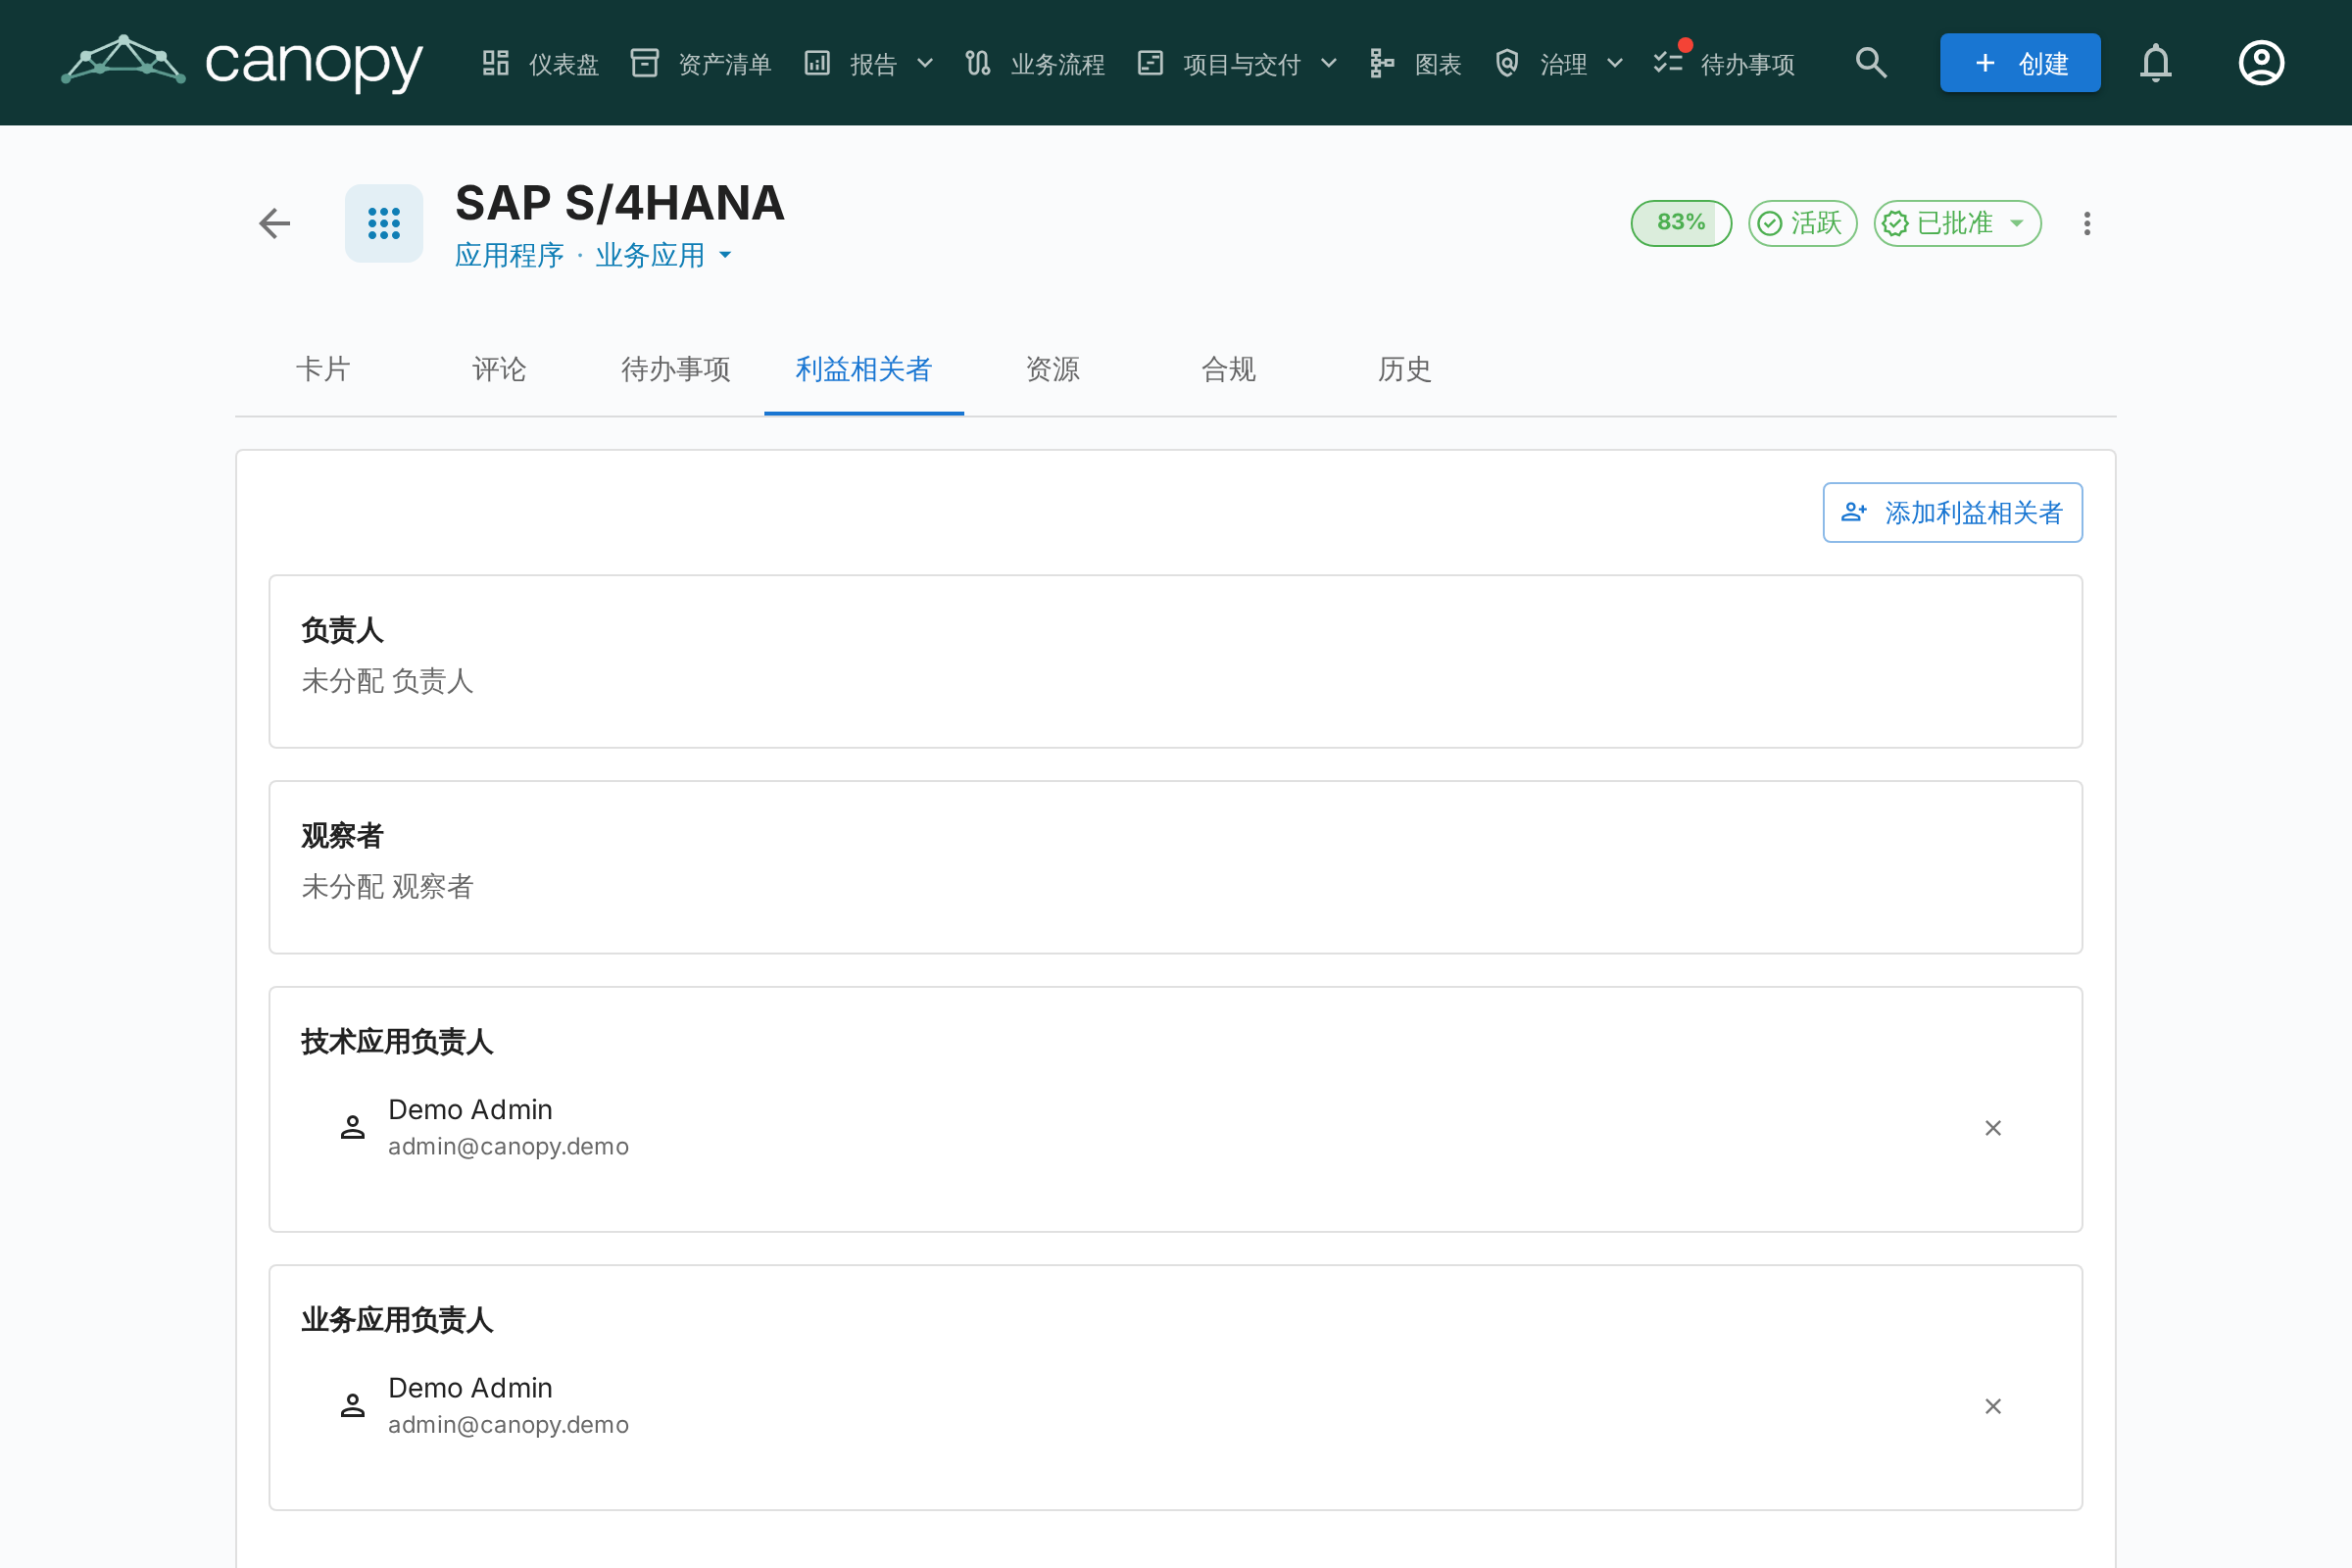The width and height of the screenshot is (2352, 1568).
Task: Switch to the 待办事项 tab
Action: [676, 369]
